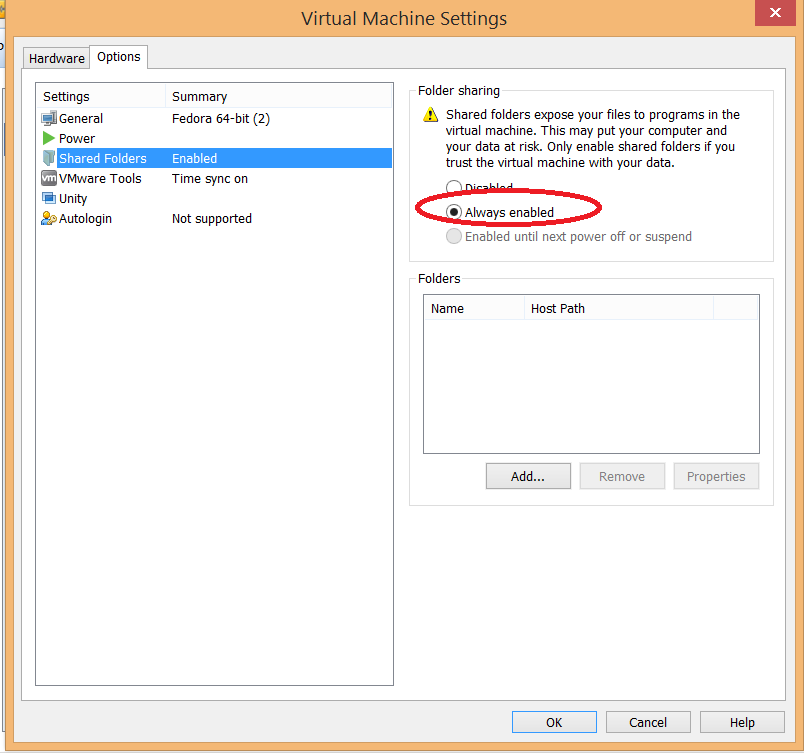Click the 'Enabled' summary for Shared Folders
Image resolution: width=804 pixels, height=753 pixels.
tap(194, 158)
